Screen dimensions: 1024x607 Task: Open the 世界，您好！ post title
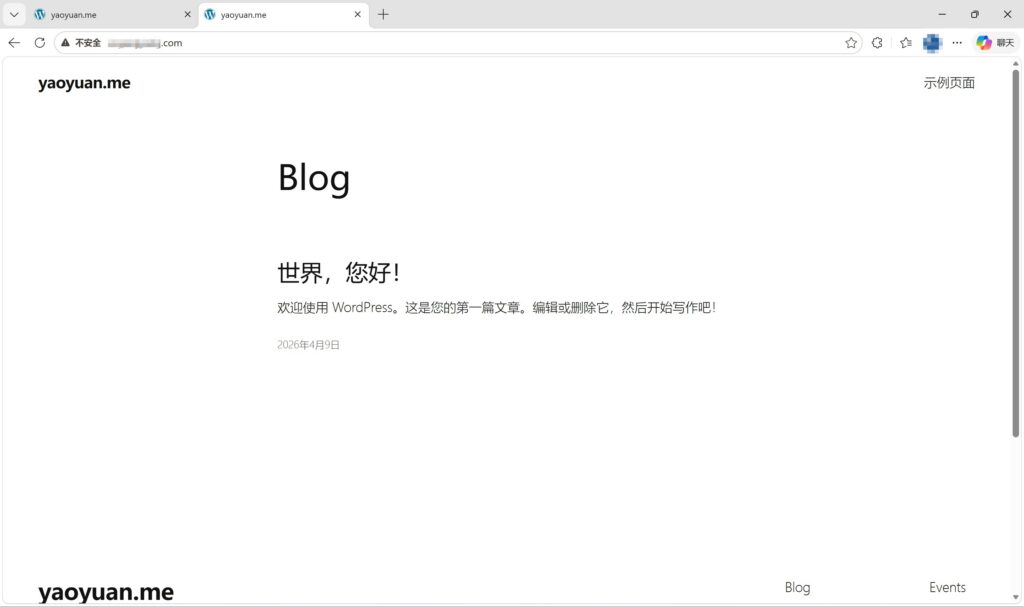339,272
